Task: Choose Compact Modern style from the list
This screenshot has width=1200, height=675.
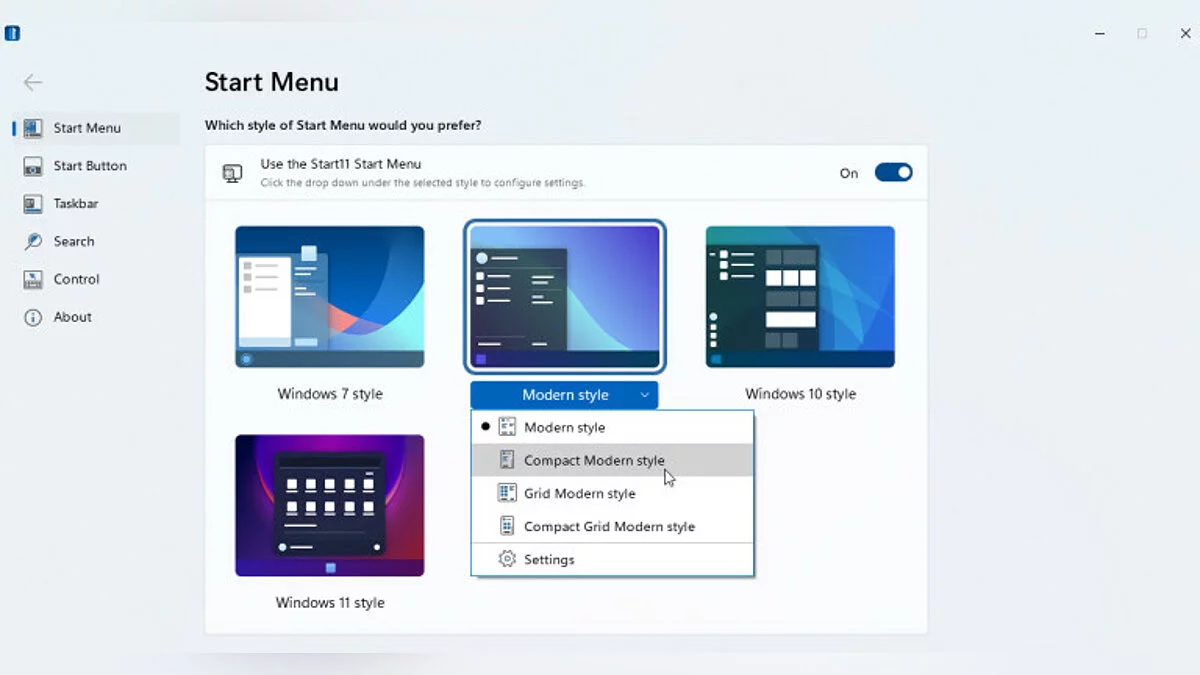Action: click(612, 460)
